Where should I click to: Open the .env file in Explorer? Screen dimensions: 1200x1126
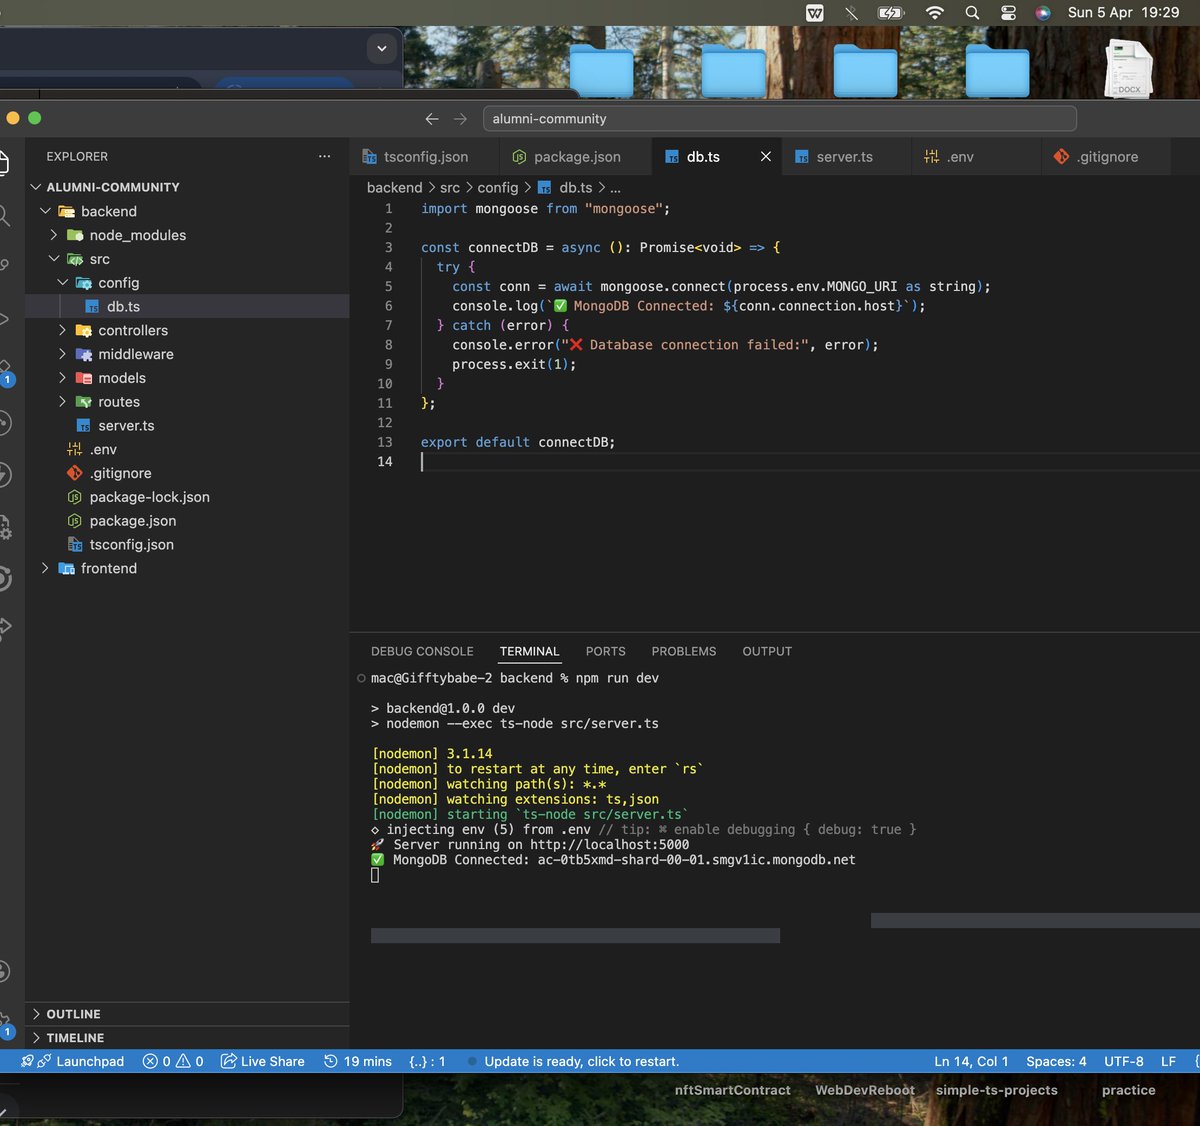(187, 449)
